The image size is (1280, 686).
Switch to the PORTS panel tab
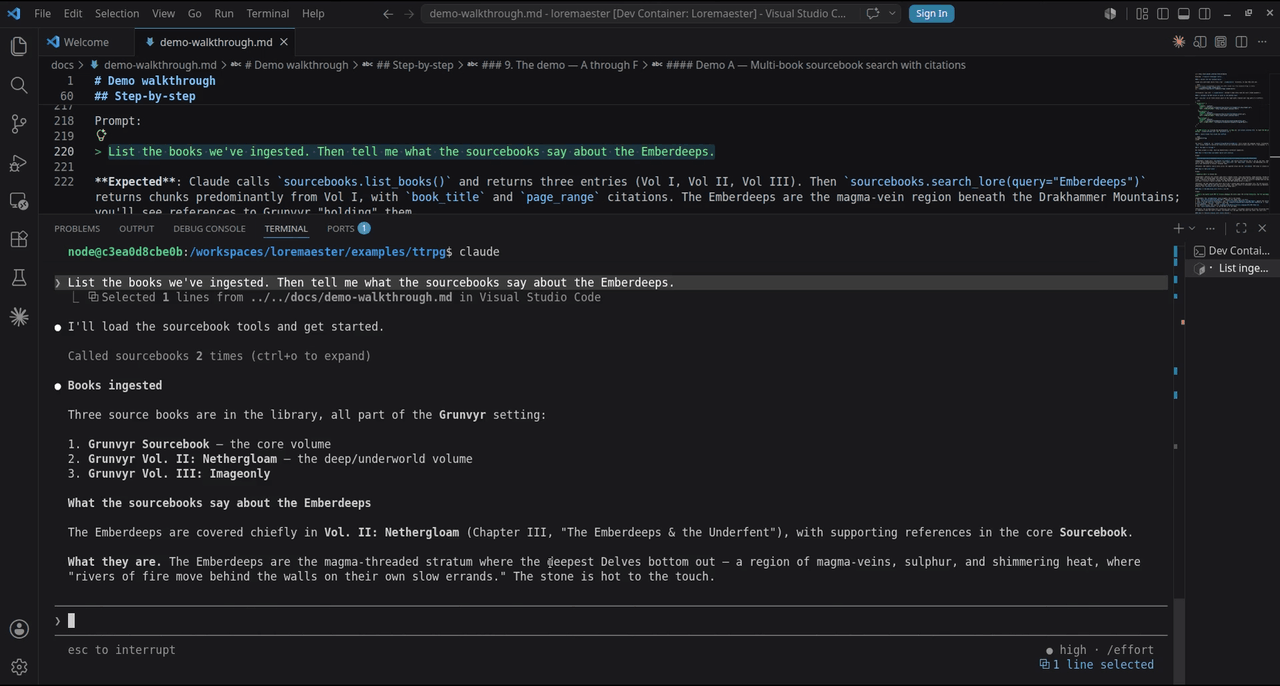[348, 228]
